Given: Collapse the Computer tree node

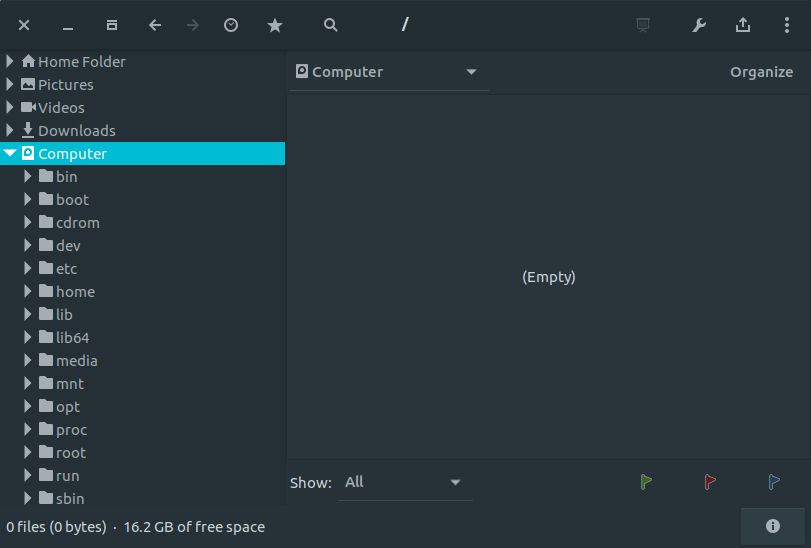Looking at the screenshot, I should click(10, 153).
